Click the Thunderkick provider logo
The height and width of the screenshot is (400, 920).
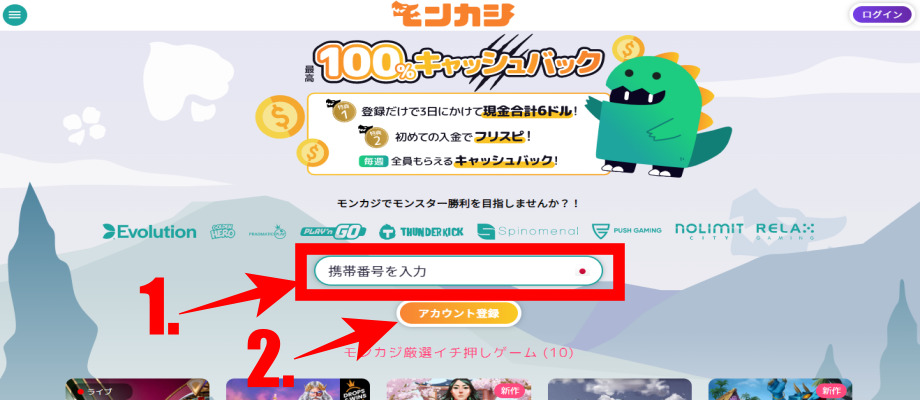pos(421,232)
